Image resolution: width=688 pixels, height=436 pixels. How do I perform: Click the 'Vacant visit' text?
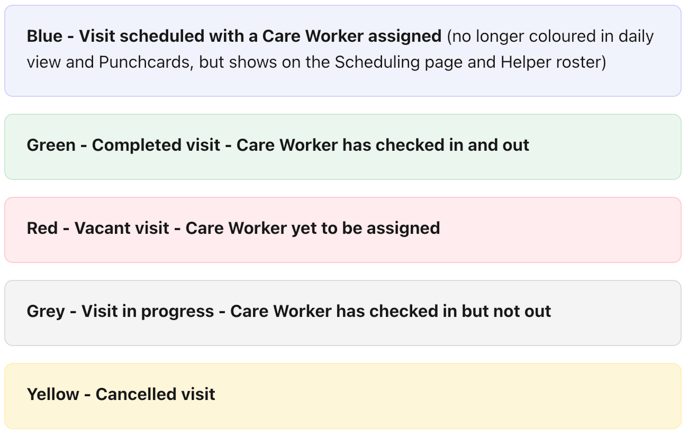pos(125,228)
